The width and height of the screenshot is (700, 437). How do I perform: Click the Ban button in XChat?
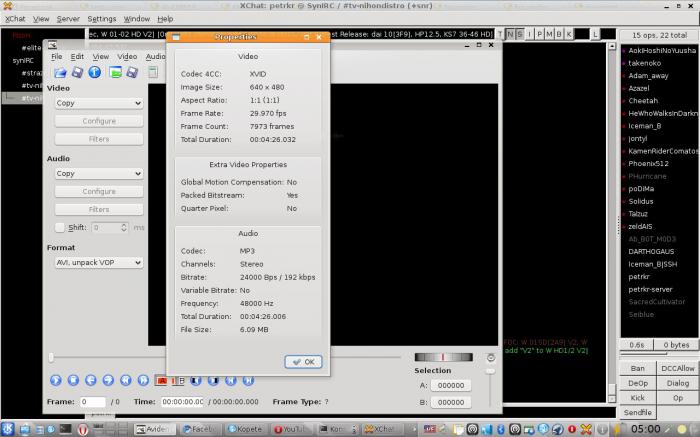pos(638,368)
